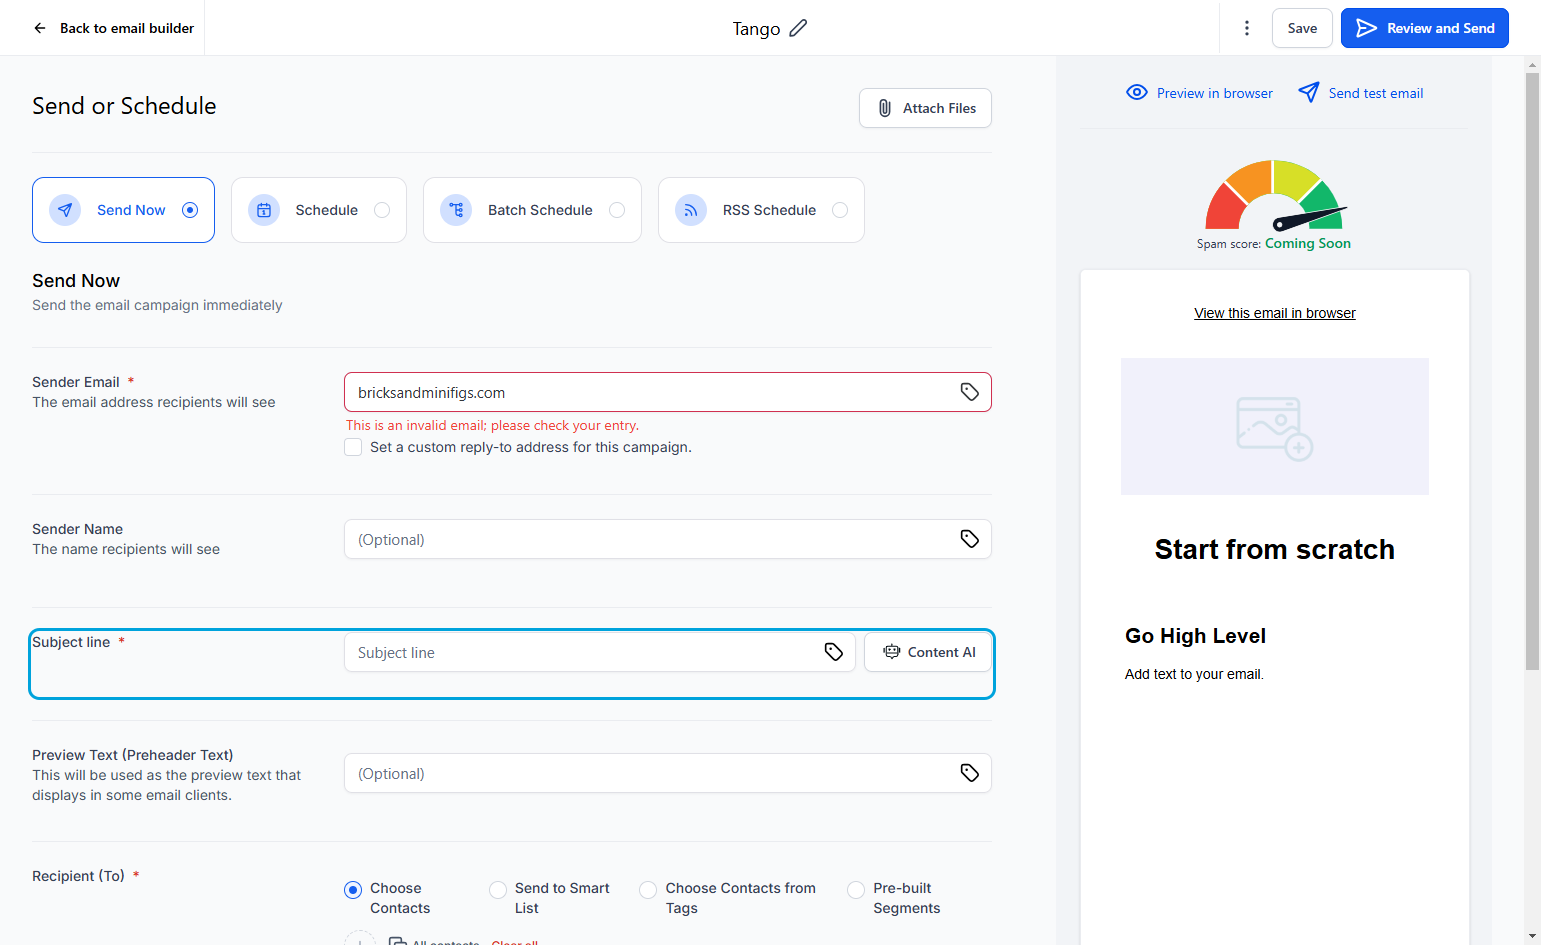Click the tag icon in Preview Text field
This screenshot has width=1541, height=945.
(969, 773)
